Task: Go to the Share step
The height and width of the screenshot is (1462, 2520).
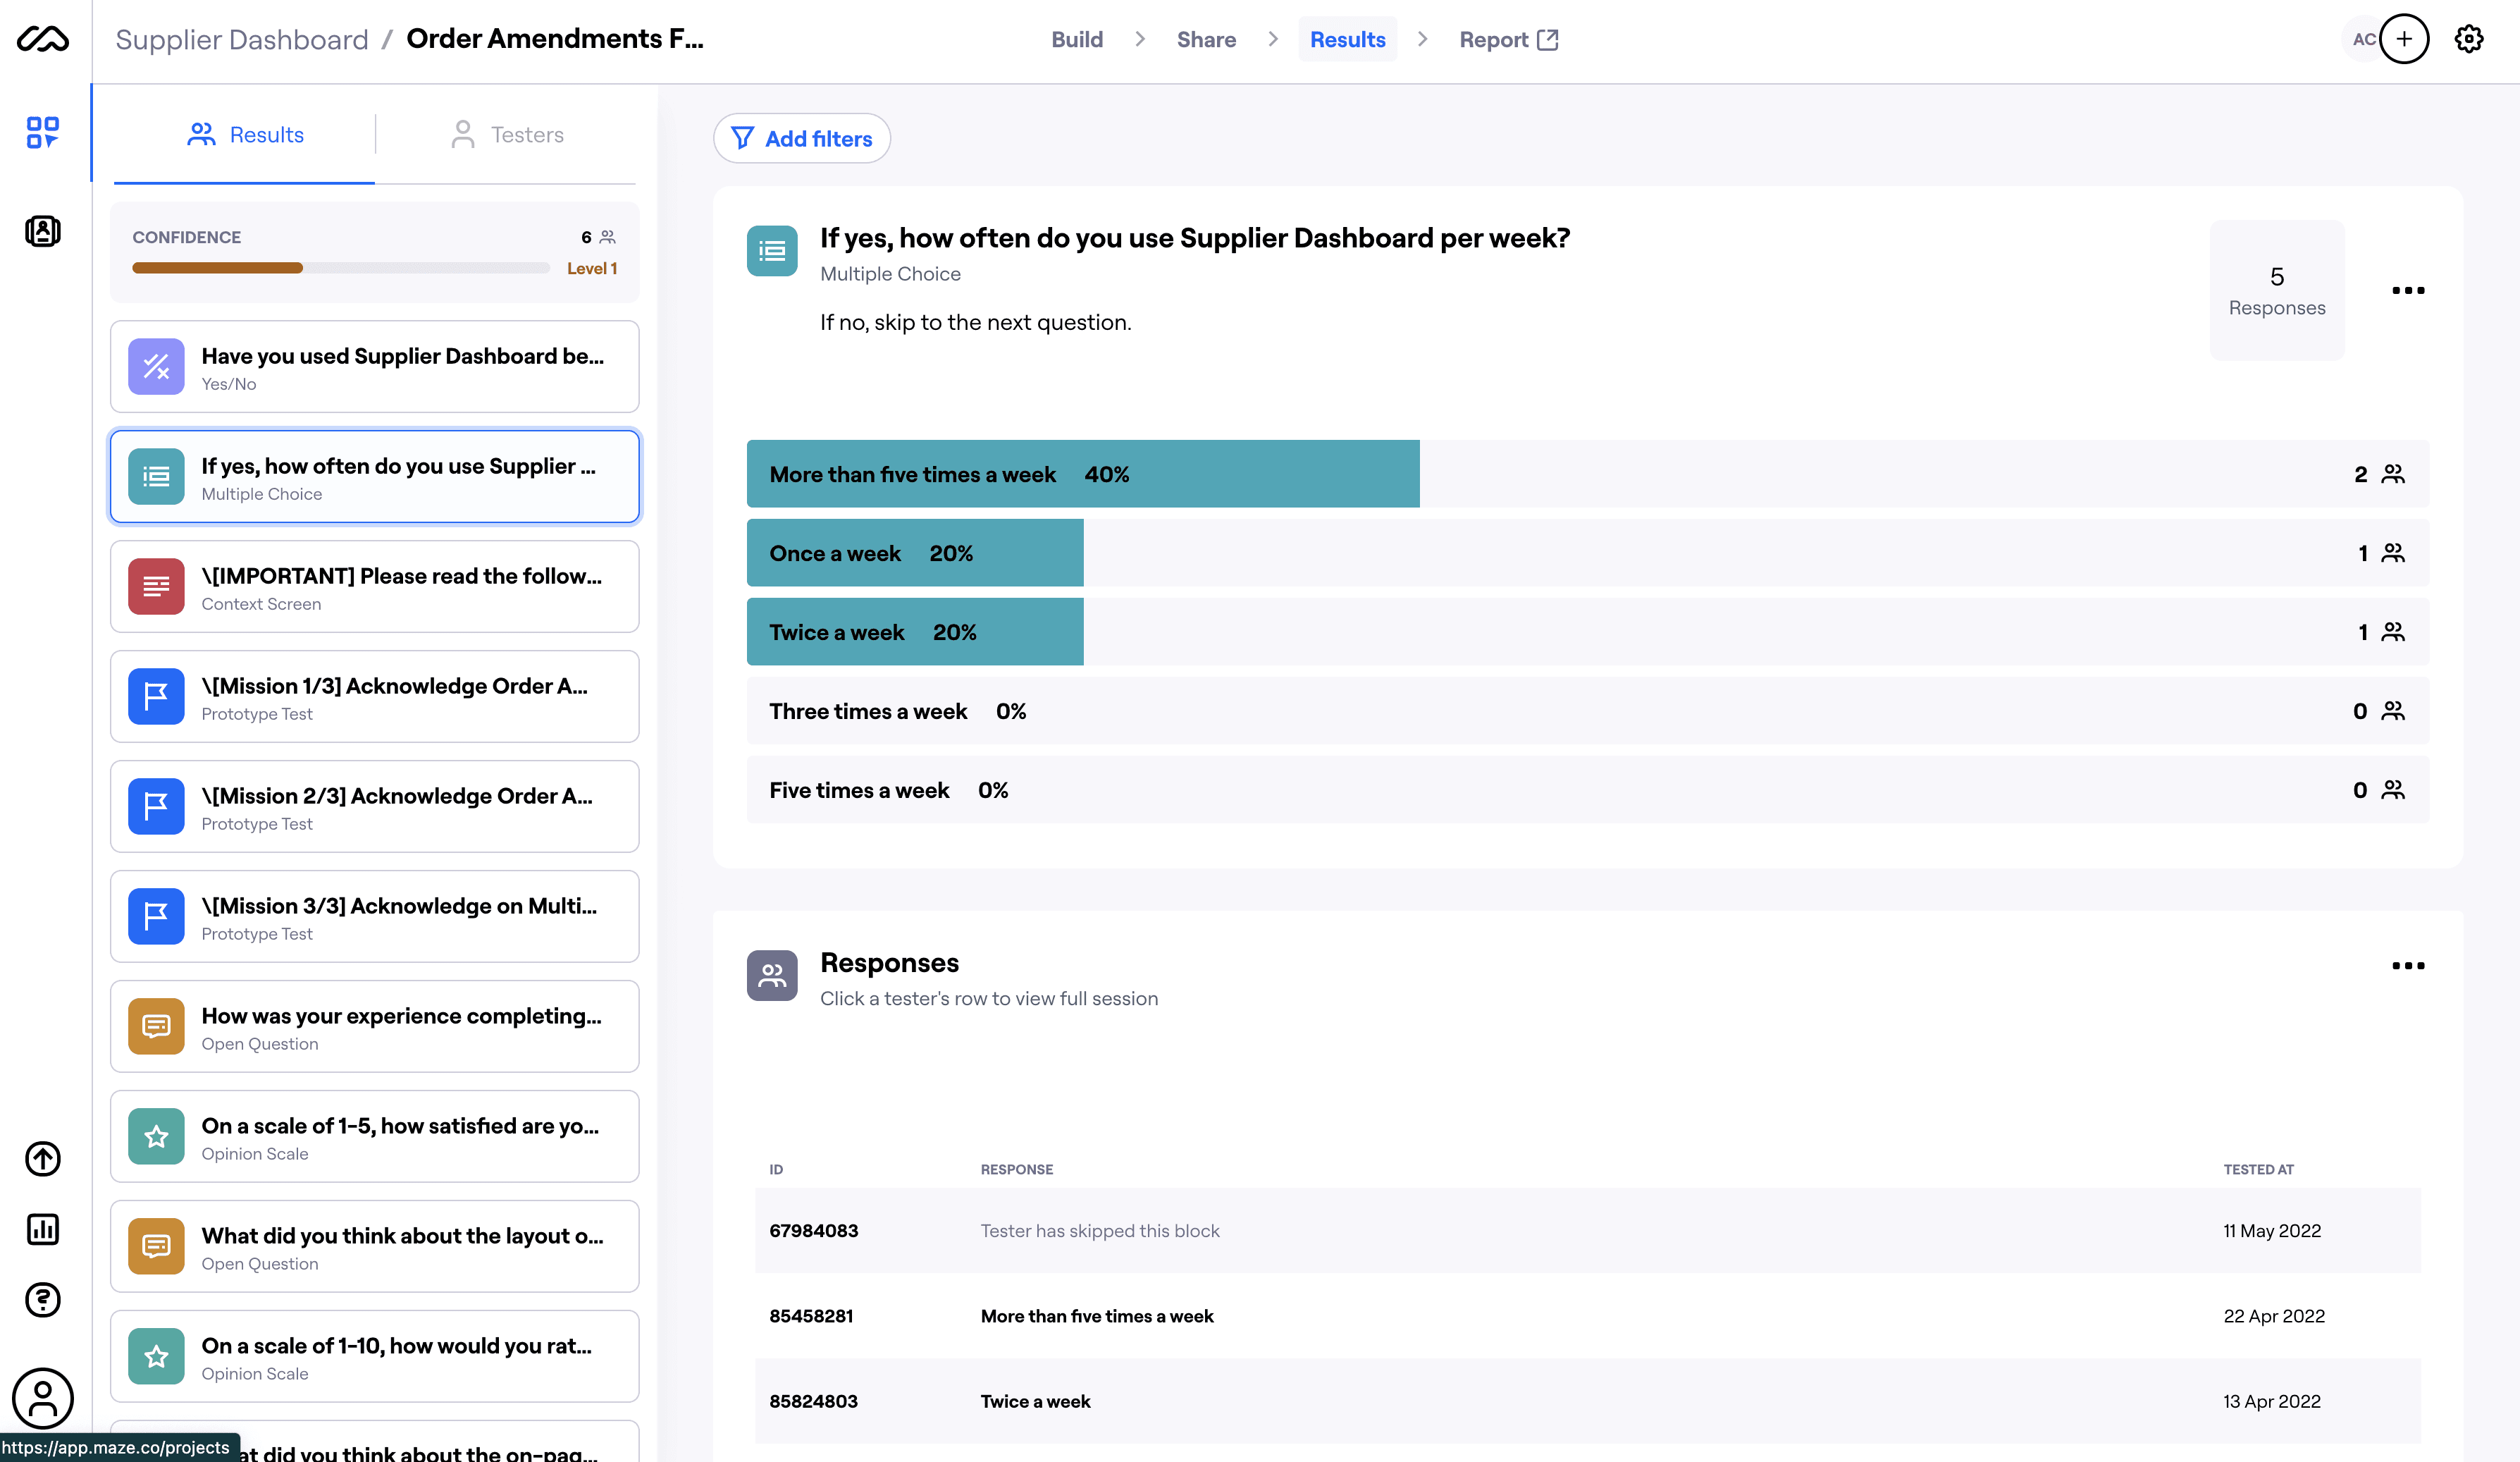Action: pyautogui.click(x=1206, y=39)
